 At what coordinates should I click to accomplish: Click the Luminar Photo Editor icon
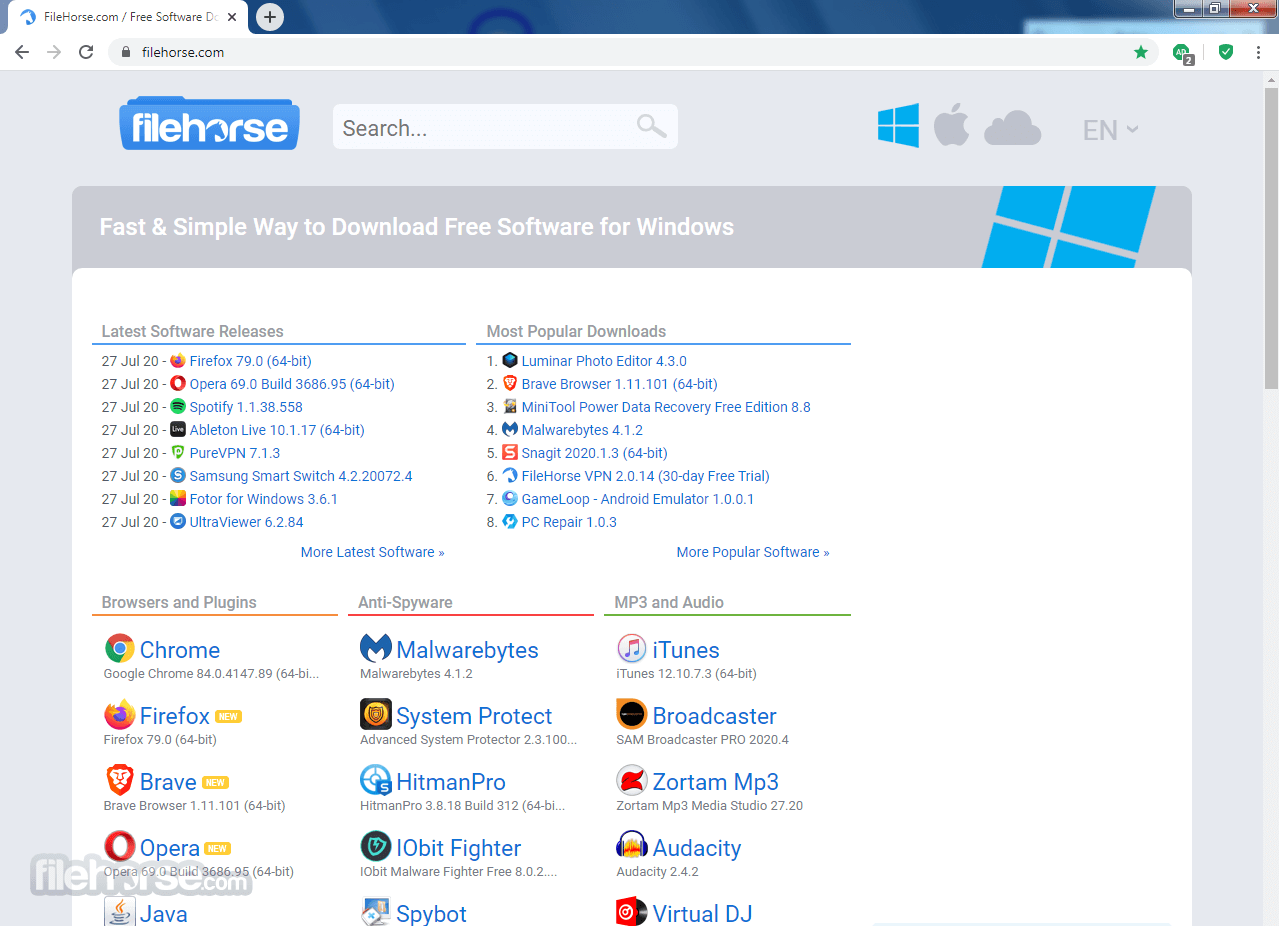pyautogui.click(x=510, y=361)
